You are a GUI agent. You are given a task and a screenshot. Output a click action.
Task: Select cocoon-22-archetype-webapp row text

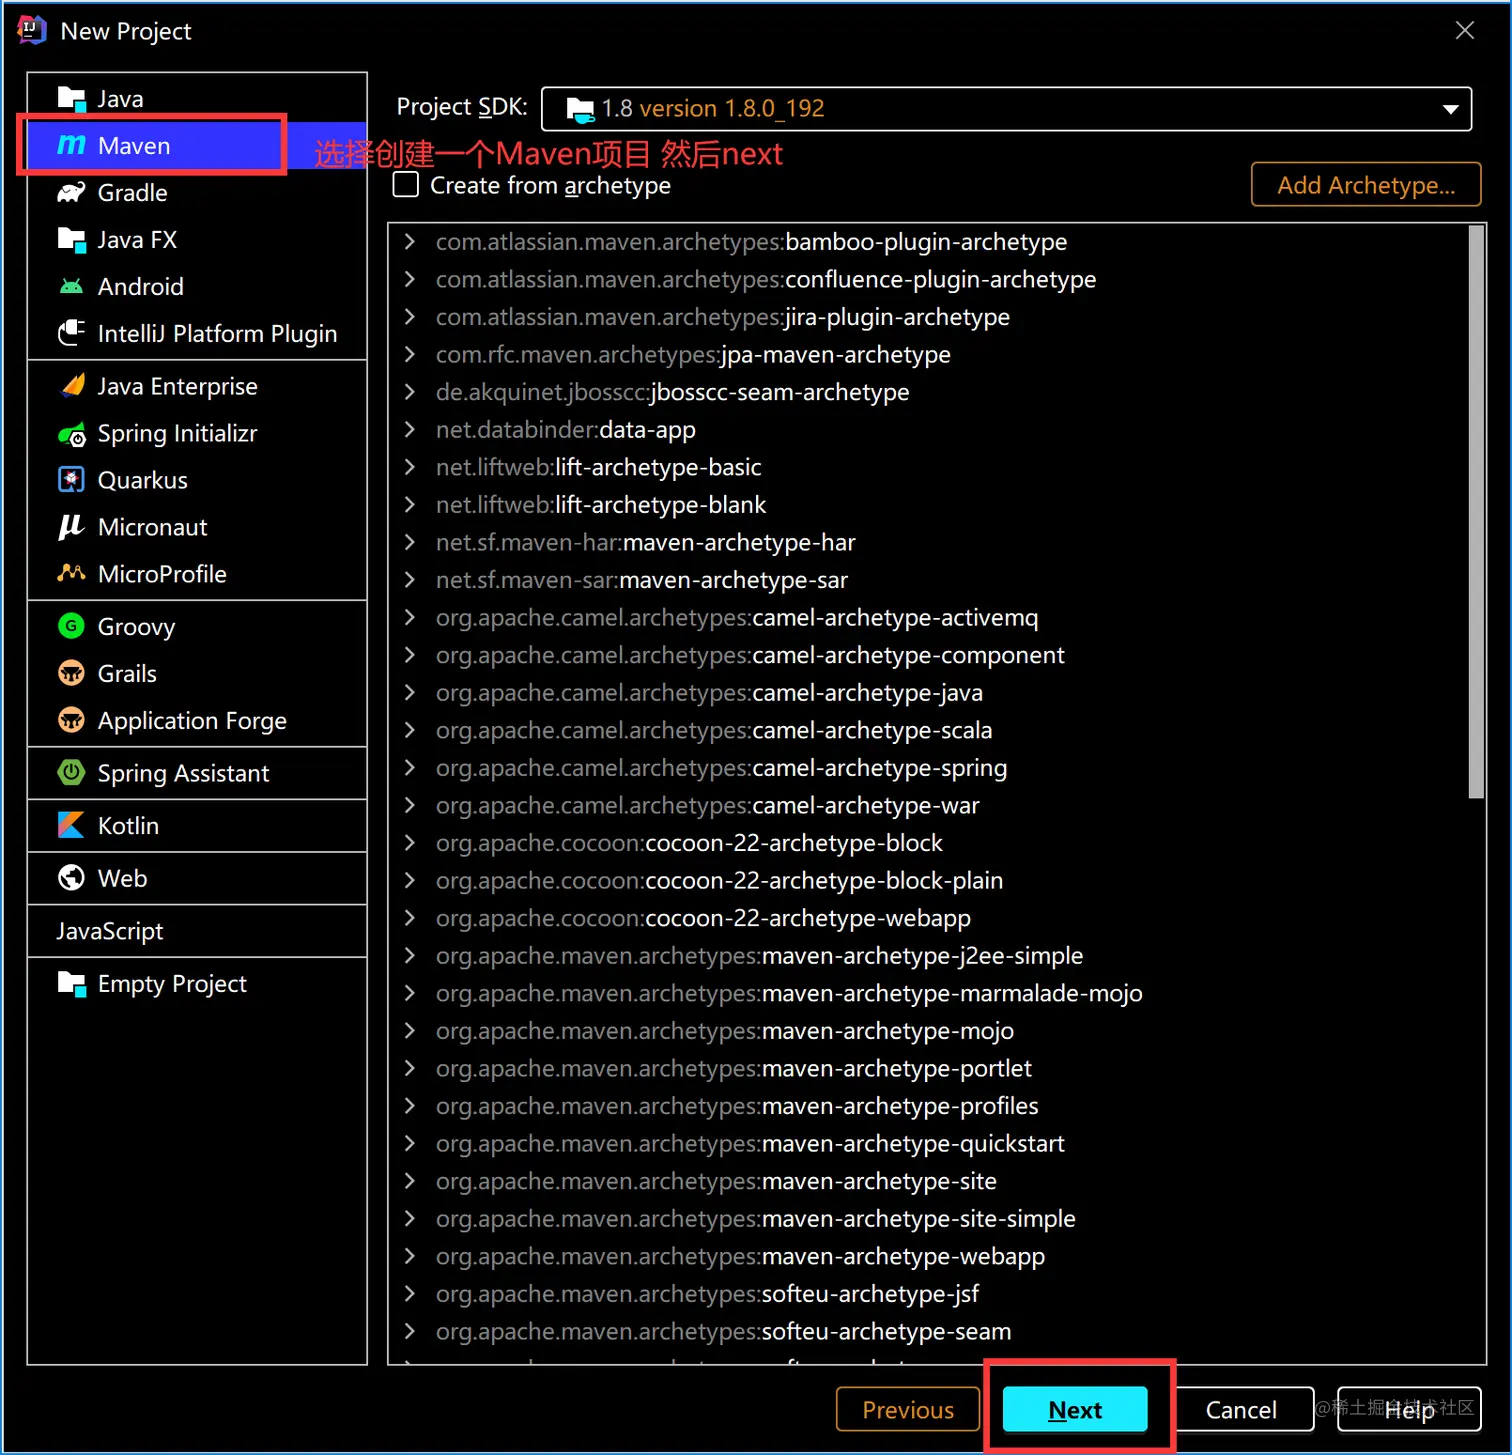point(703,918)
